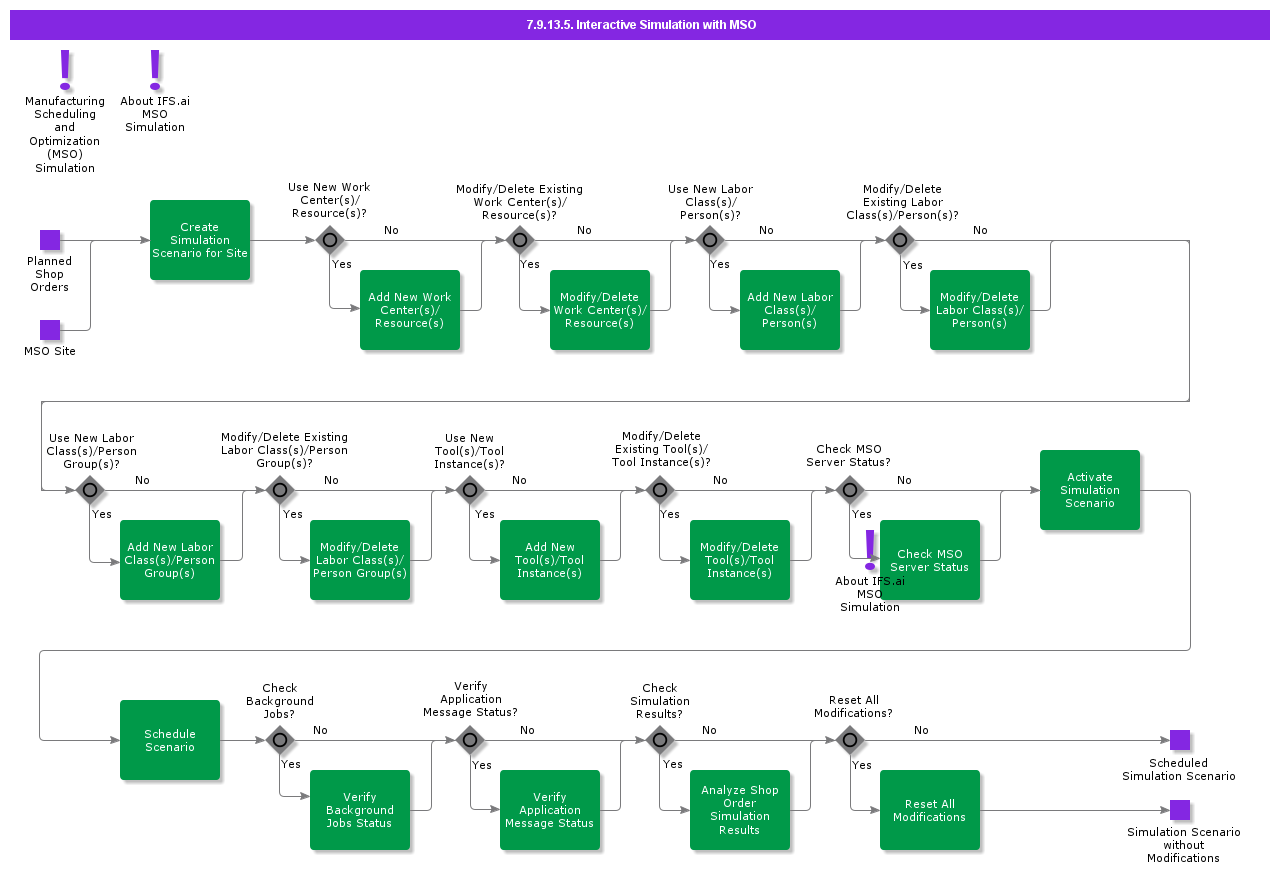The height and width of the screenshot is (883, 1280).
Task: Click the Modify/Delete Existing Labor Class(s)/Person Group(s) diamond
Action: point(280,490)
